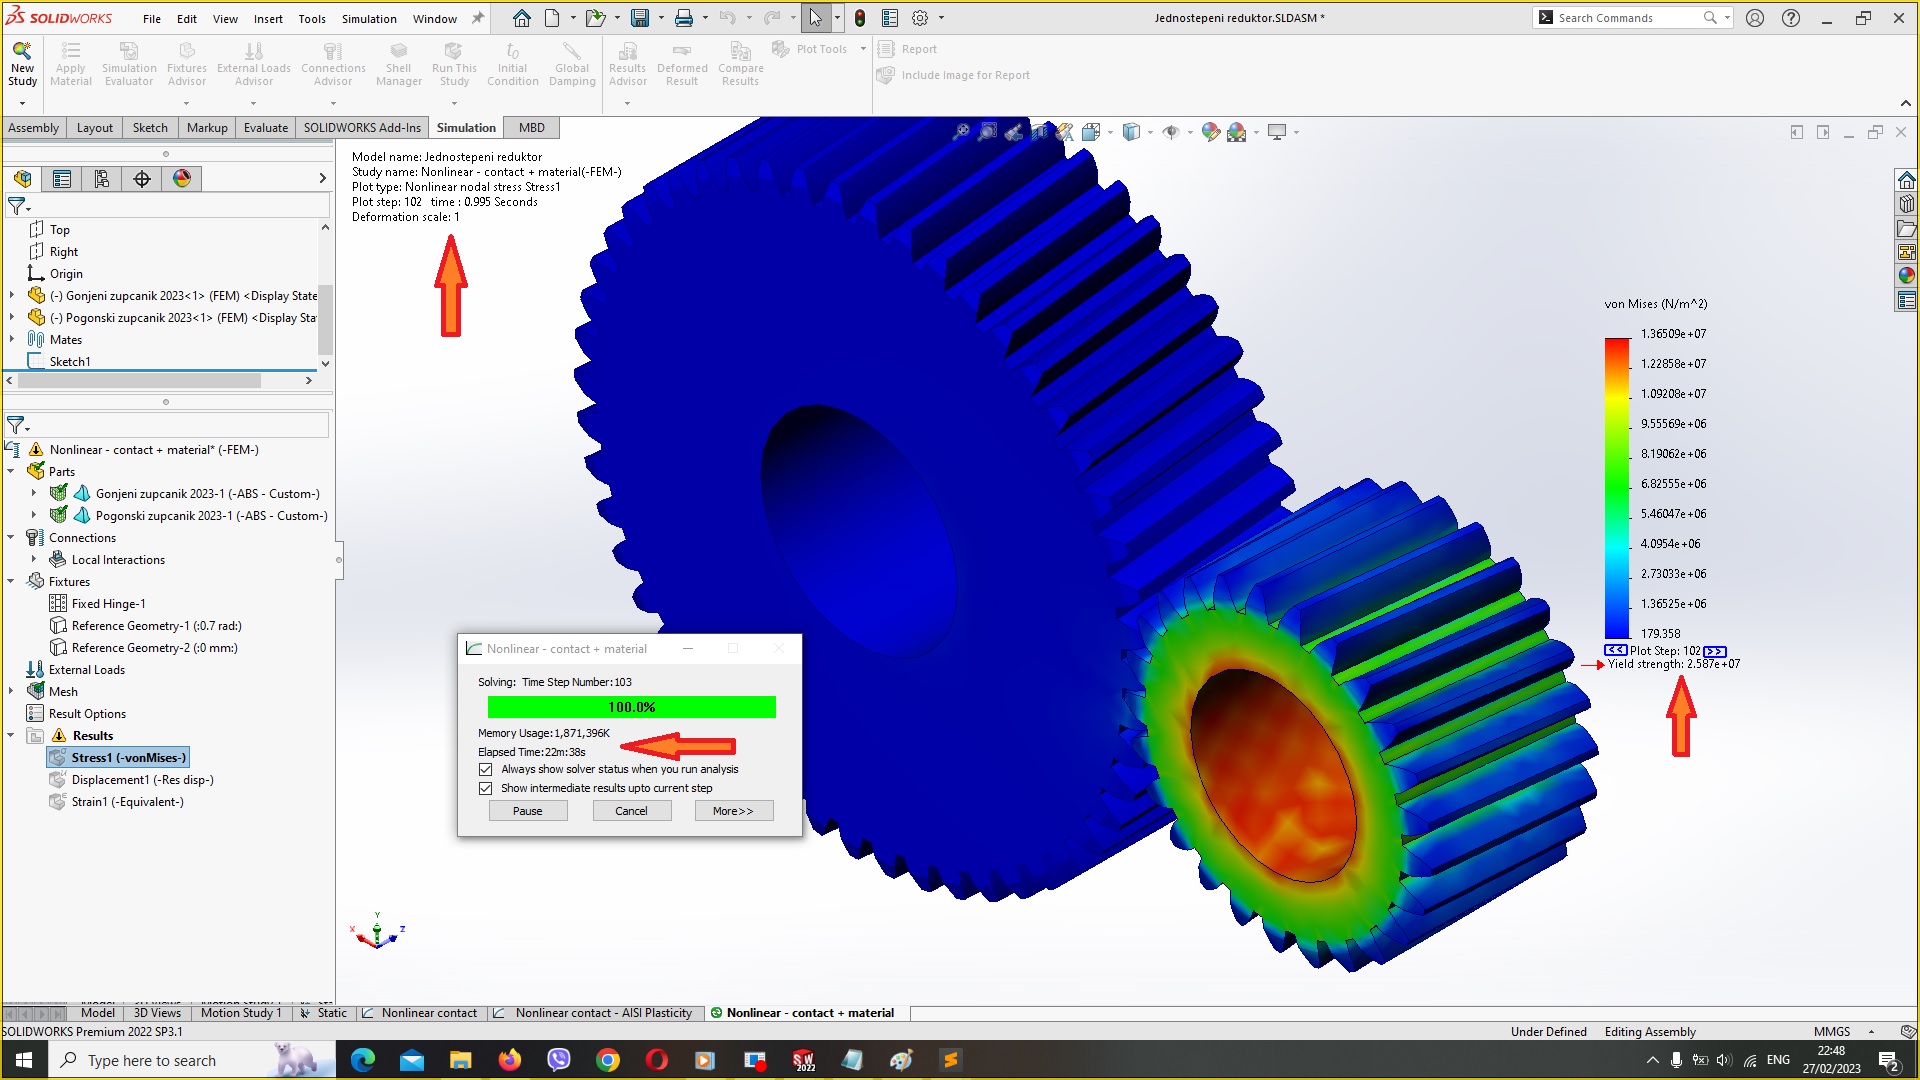The image size is (1920, 1080).
Task: Click the Help question mark icon
Action: point(1791,18)
